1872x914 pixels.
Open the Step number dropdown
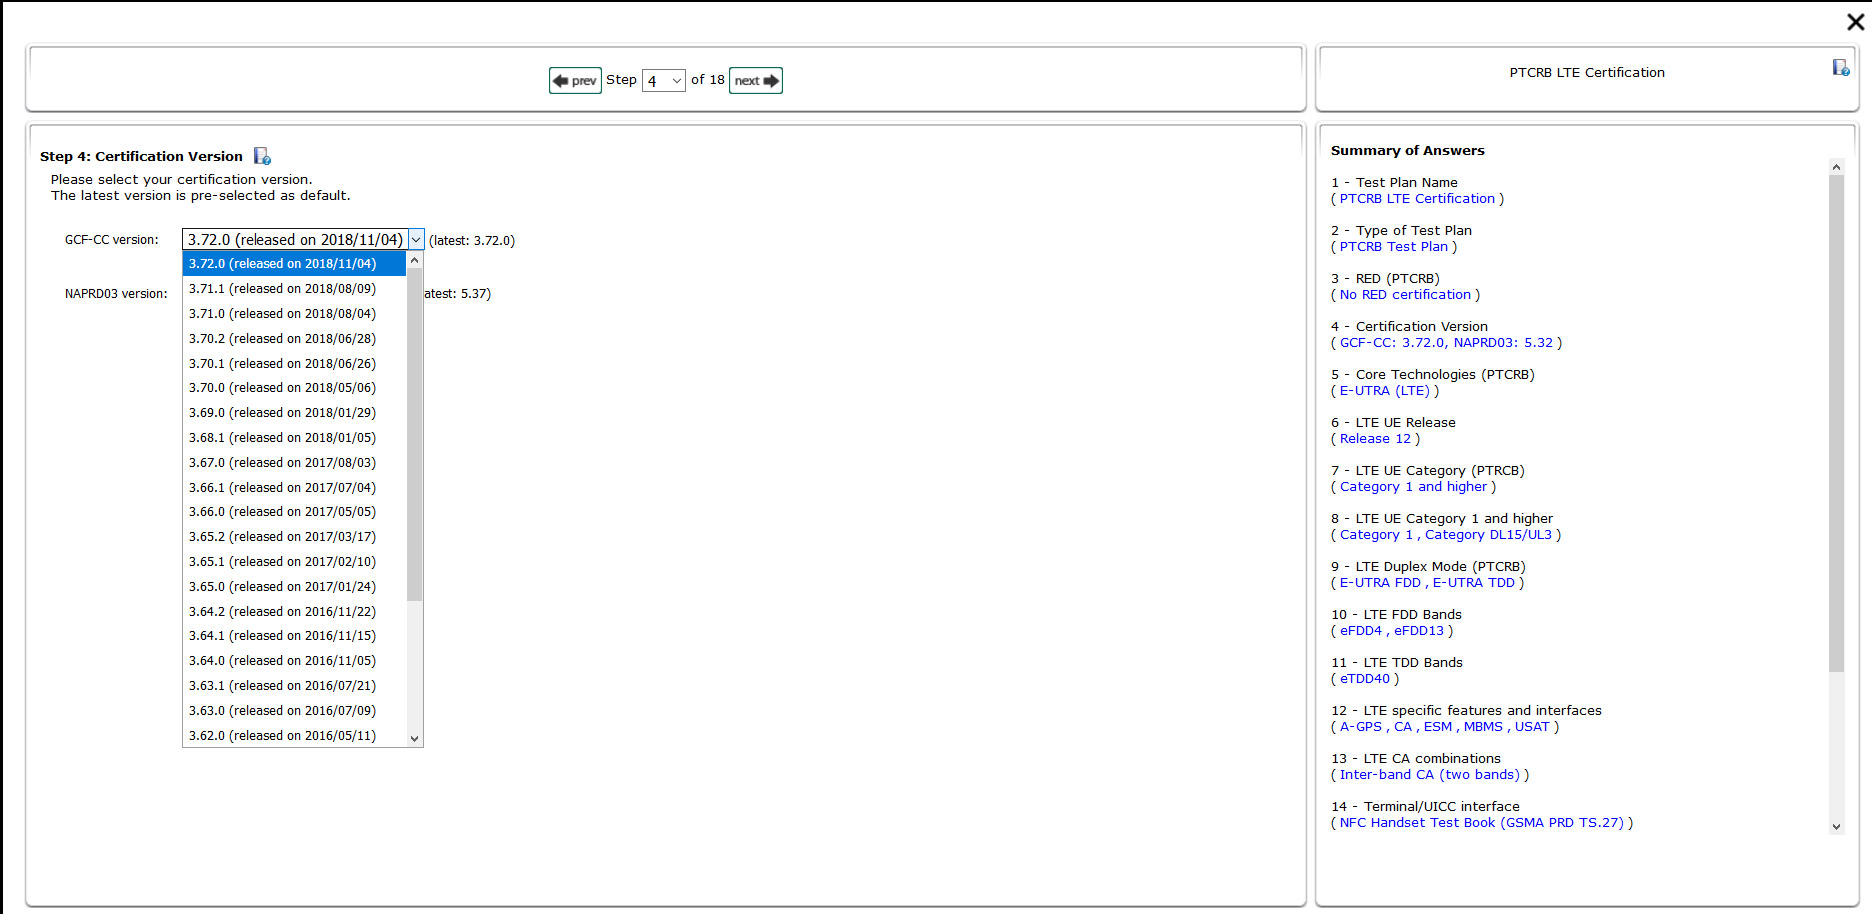point(664,80)
